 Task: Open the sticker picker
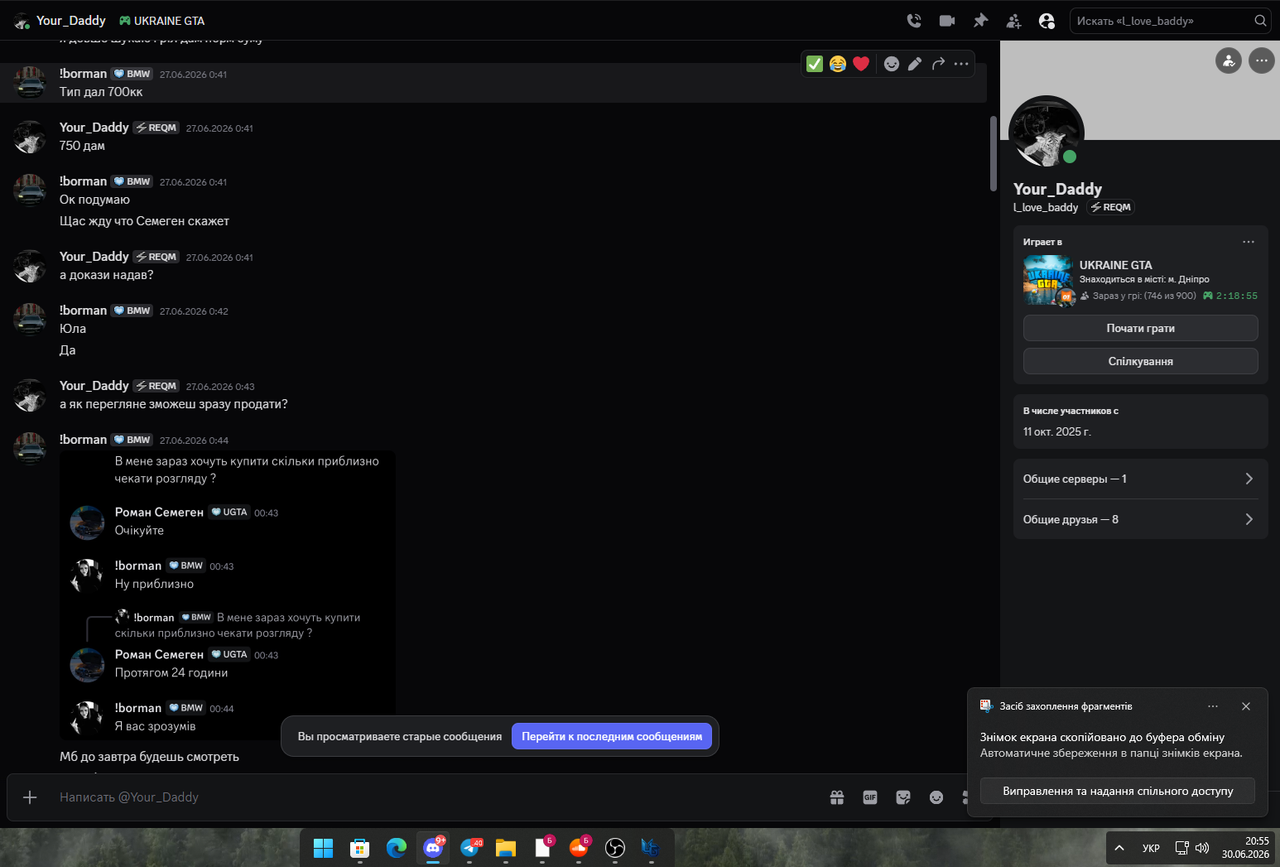[x=903, y=797]
